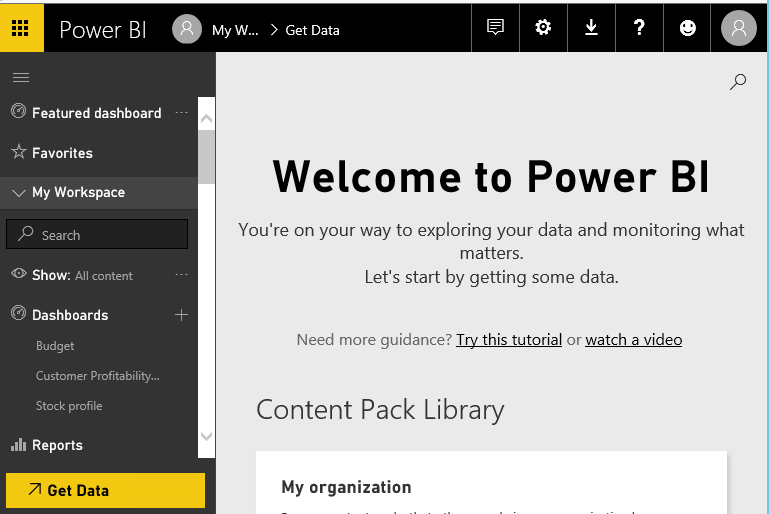This screenshot has height=514, width=769.
Task: Click the navigation scrollbar up arrow
Action: pyautogui.click(x=206, y=118)
